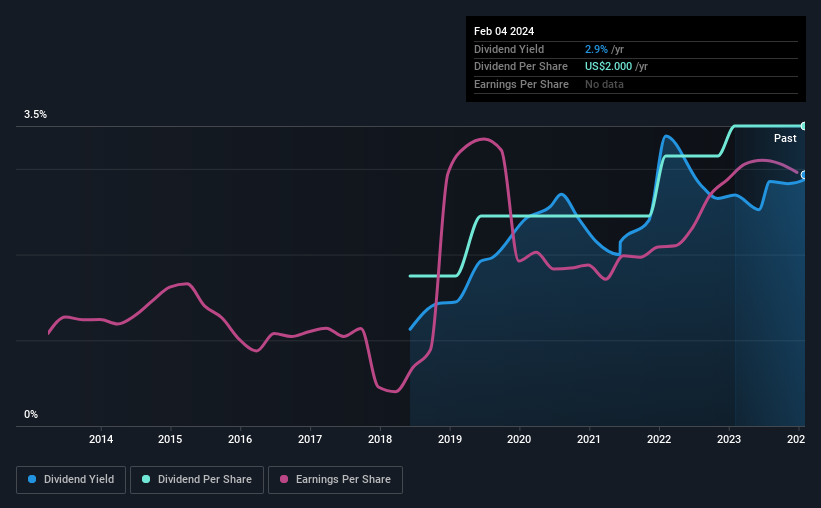This screenshot has height=508, width=821.
Task: Select the 2019 label on time axis
Action: 450,439
